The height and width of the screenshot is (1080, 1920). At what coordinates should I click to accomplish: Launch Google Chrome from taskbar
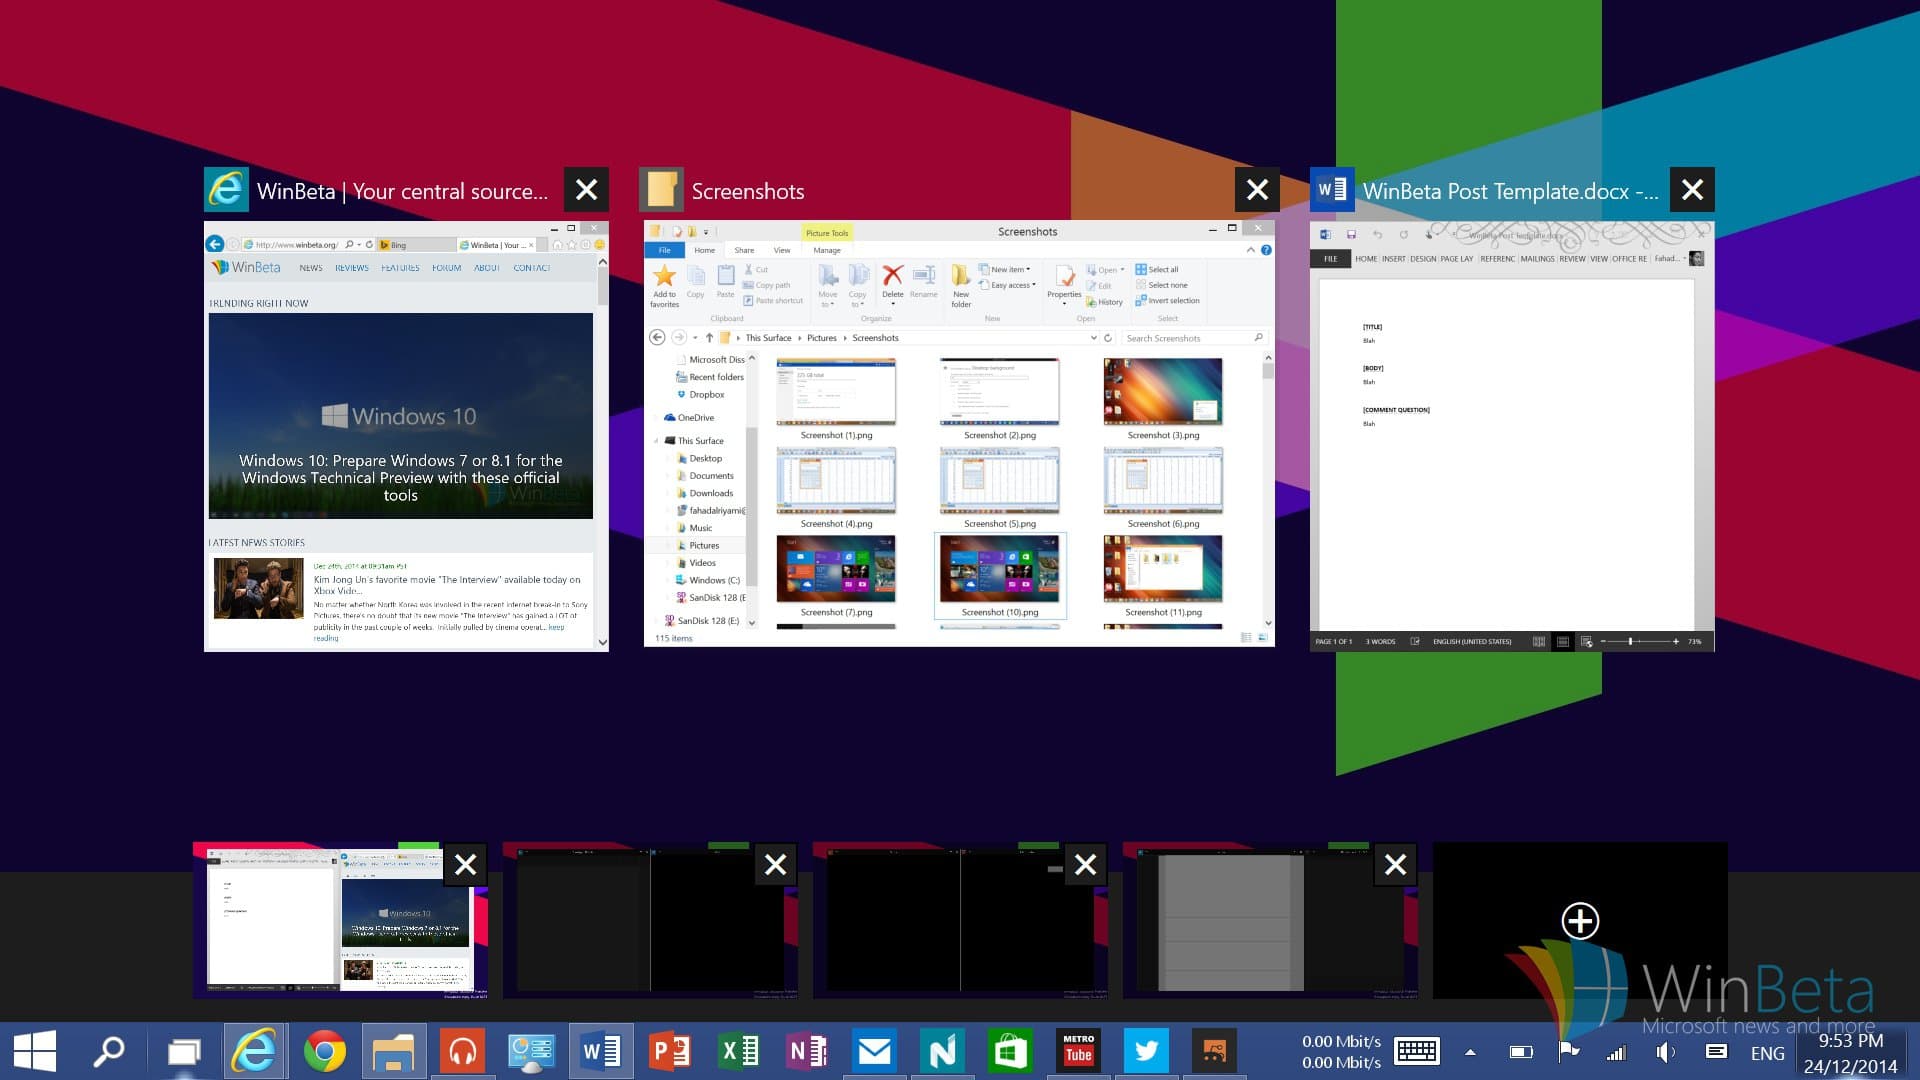pyautogui.click(x=324, y=1051)
